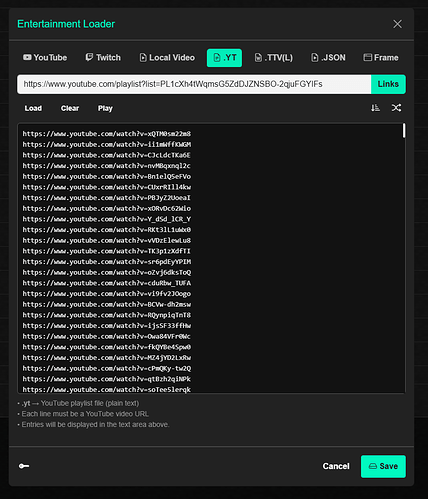Shuffle the playlist entries with the shuffle icon
Image resolution: width=428 pixels, height=499 pixels.
396,108
